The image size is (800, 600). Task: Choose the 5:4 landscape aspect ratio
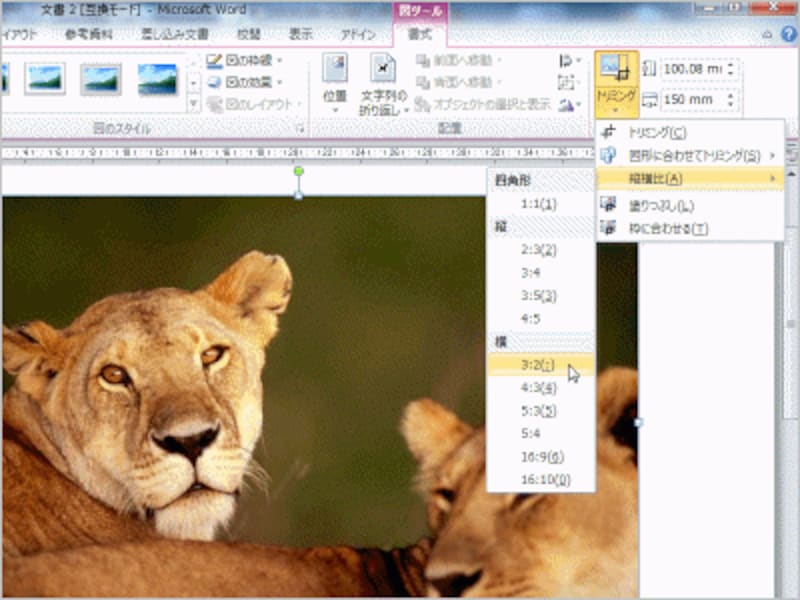click(541, 434)
